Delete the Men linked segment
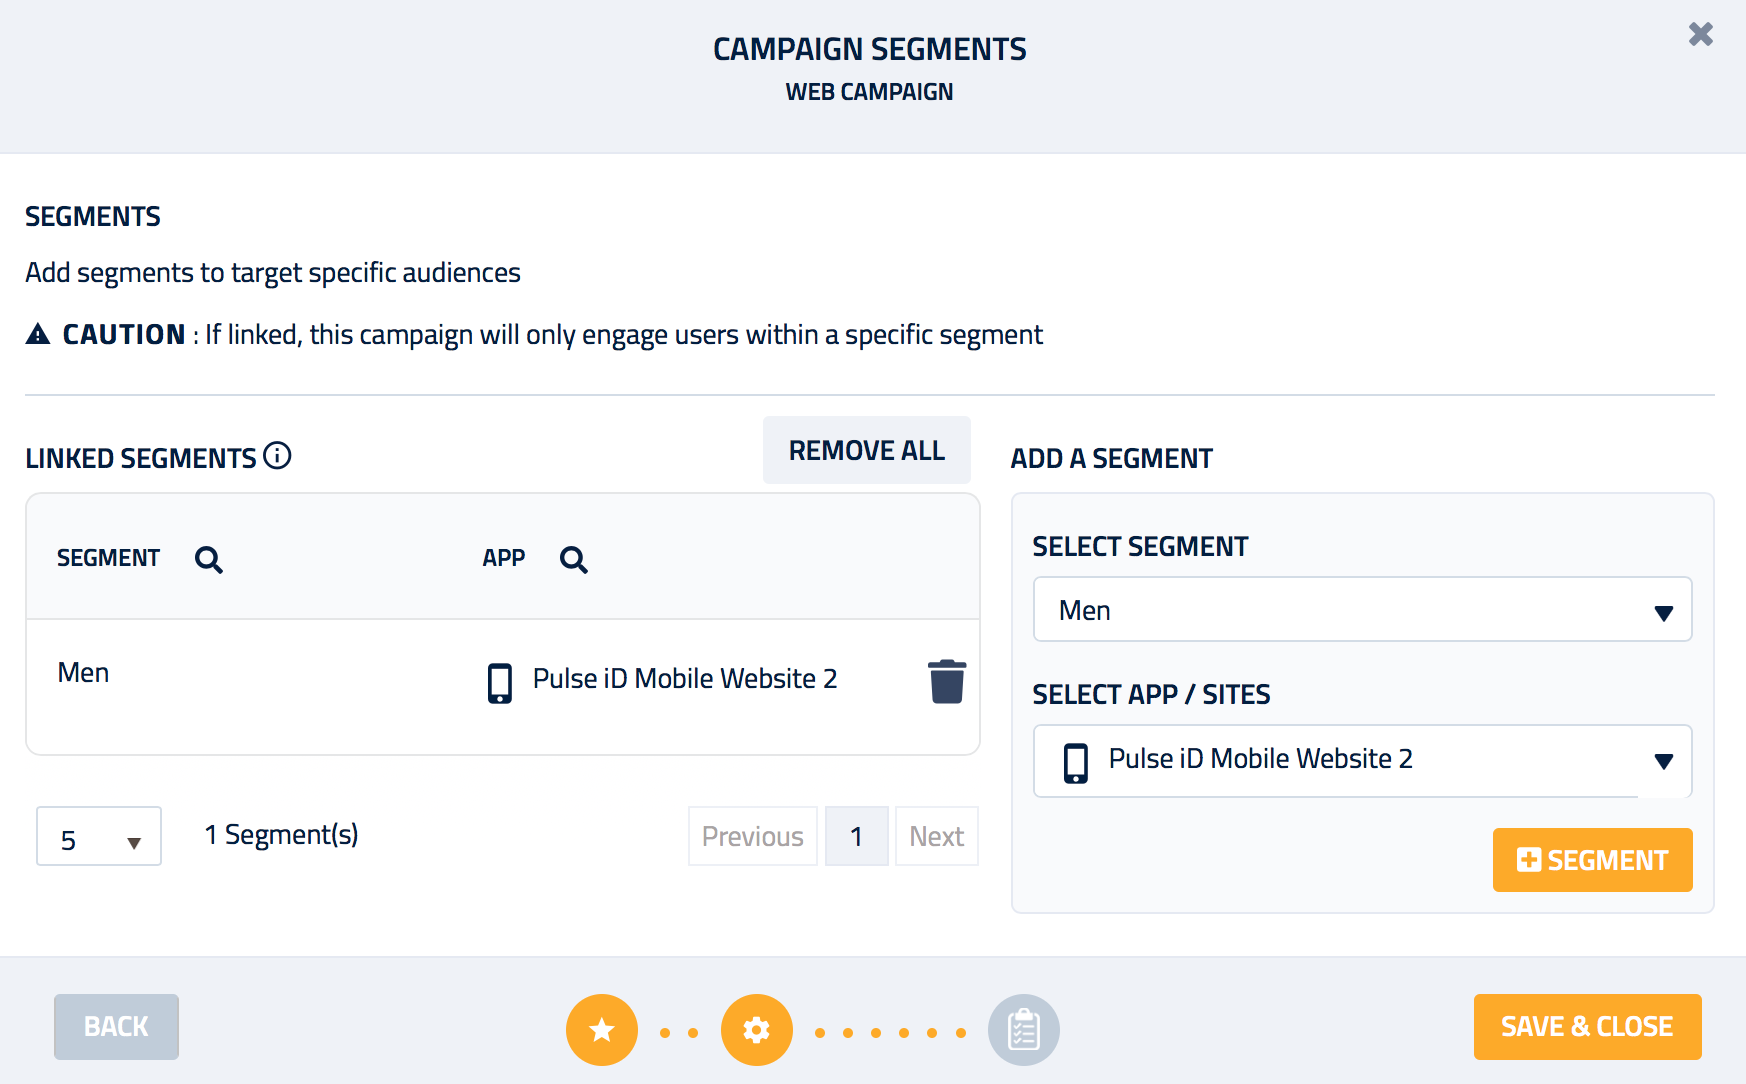Viewport: 1746px width, 1084px height. (x=947, y=682)
